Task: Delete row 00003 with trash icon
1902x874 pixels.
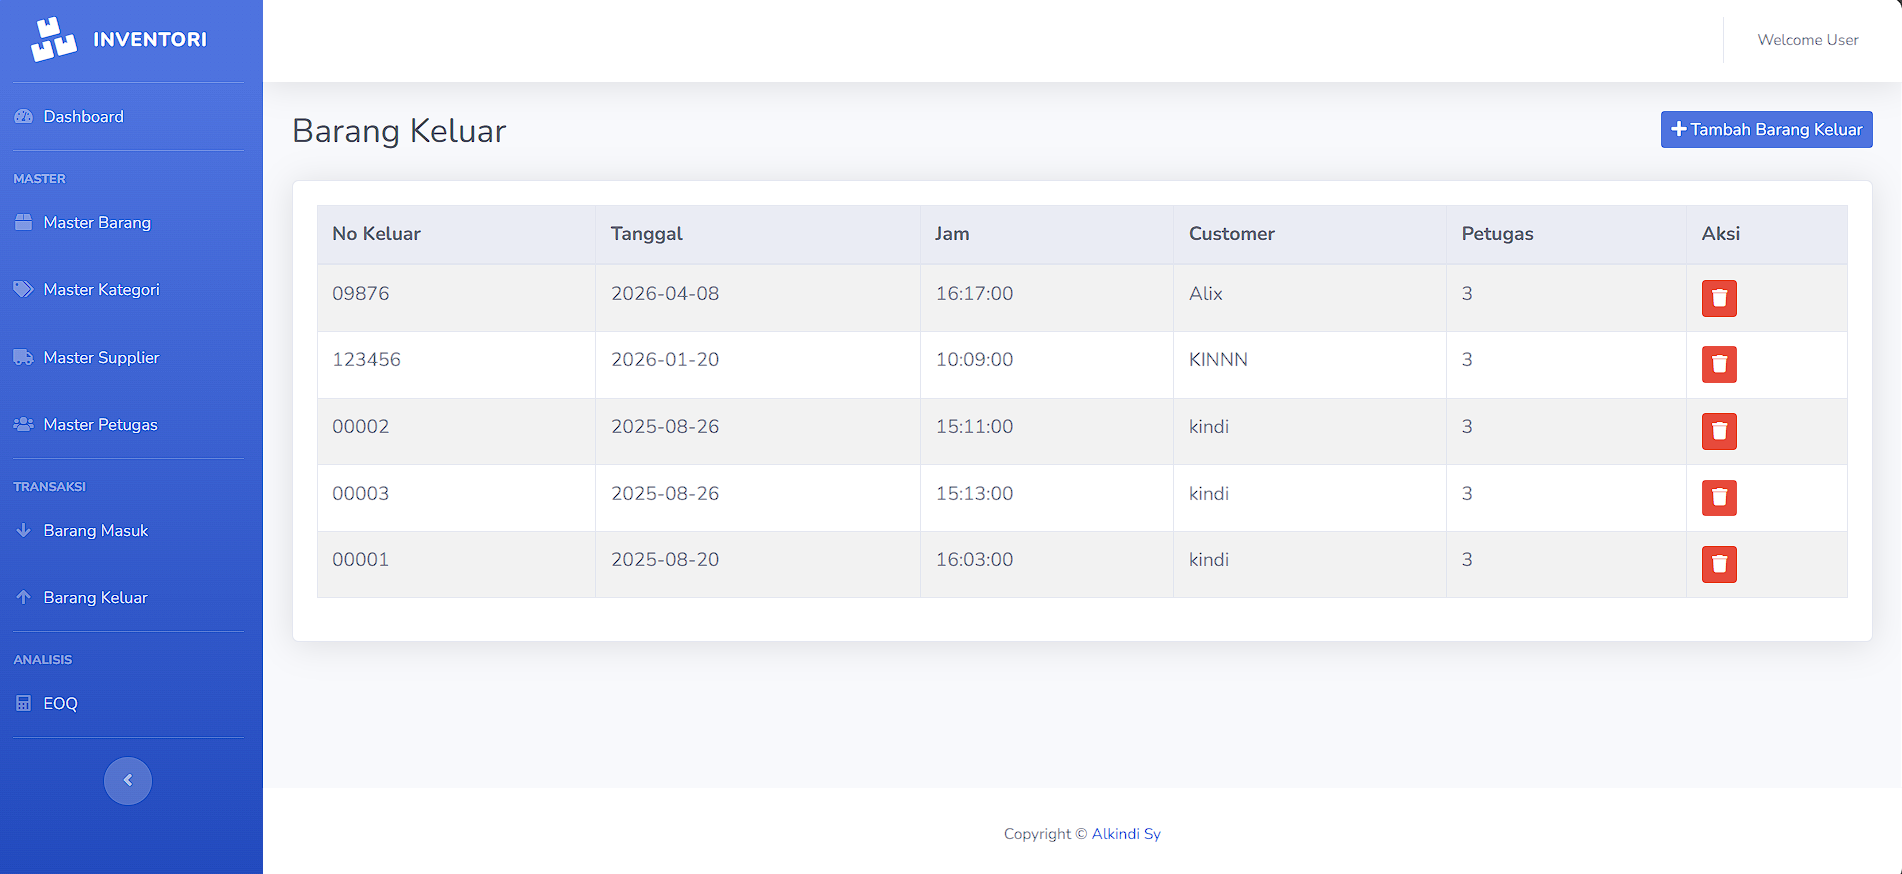Action: [x=1719, y=497]
